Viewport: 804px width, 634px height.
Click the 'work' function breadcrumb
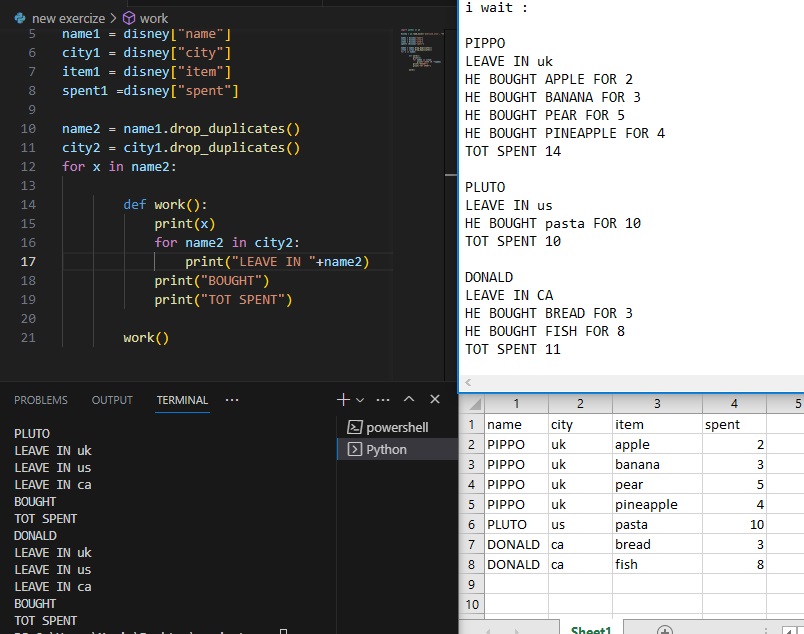click(x=153, y=18)
